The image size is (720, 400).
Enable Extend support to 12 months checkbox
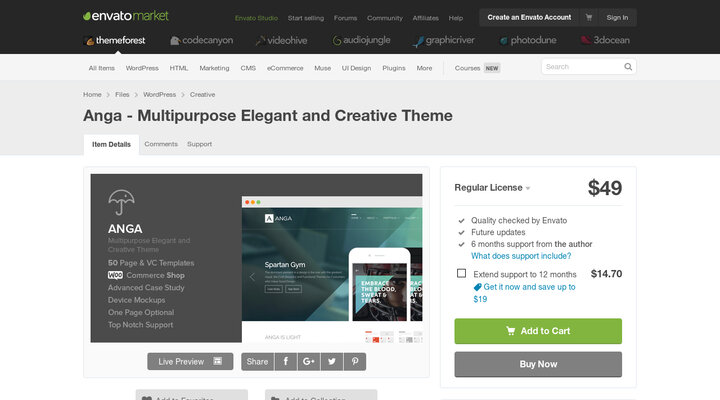(461, 274)
